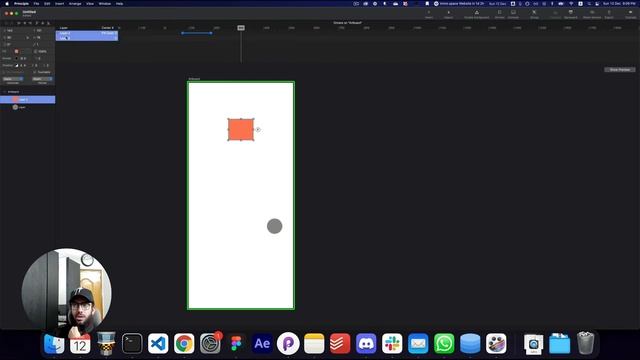Click the event lightning icon beside the rectangle

(258, 129)
